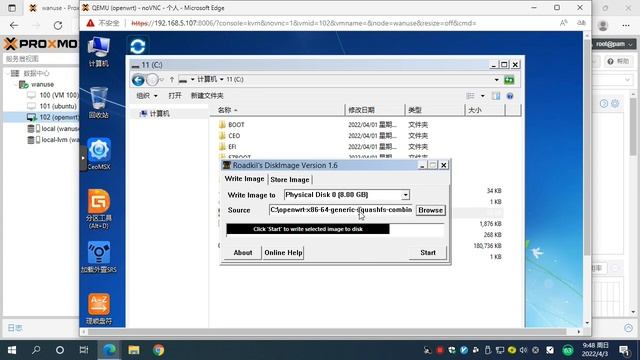Toggle the explorer preview pane icon
Viewport: 640px width, 360px height.
[496, 96]
